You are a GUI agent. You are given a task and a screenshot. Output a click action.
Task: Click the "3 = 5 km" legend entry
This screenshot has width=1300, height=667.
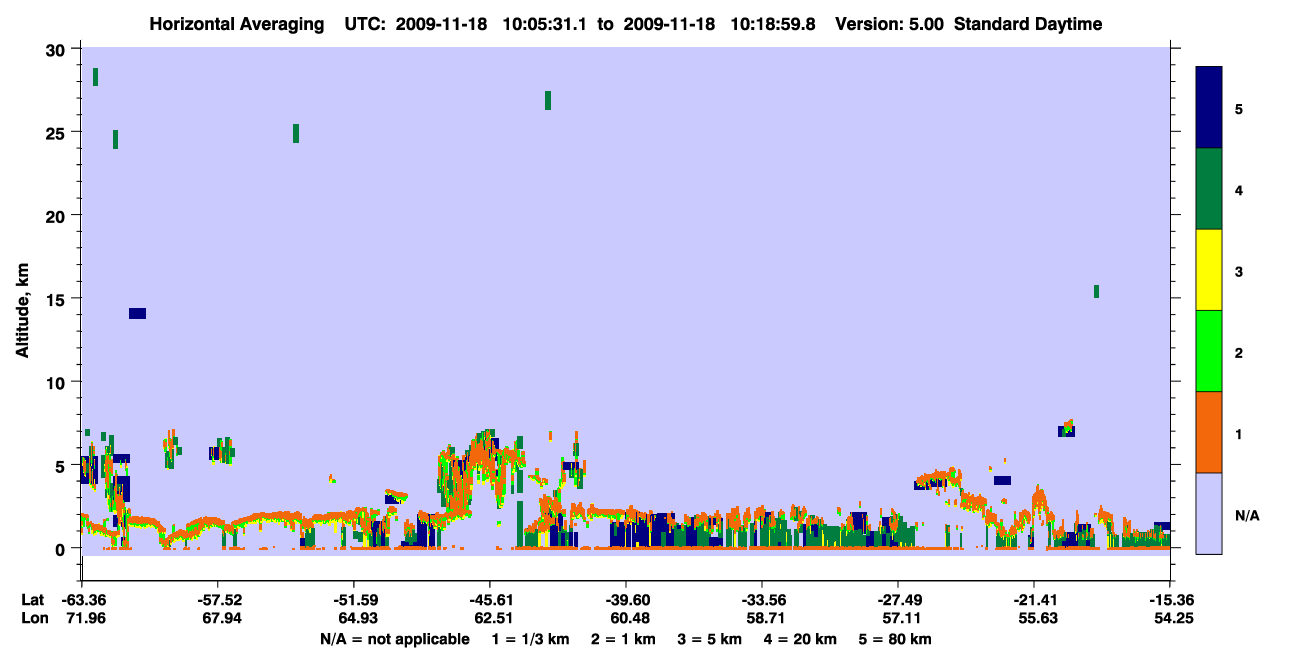click(x=710, y=639)
